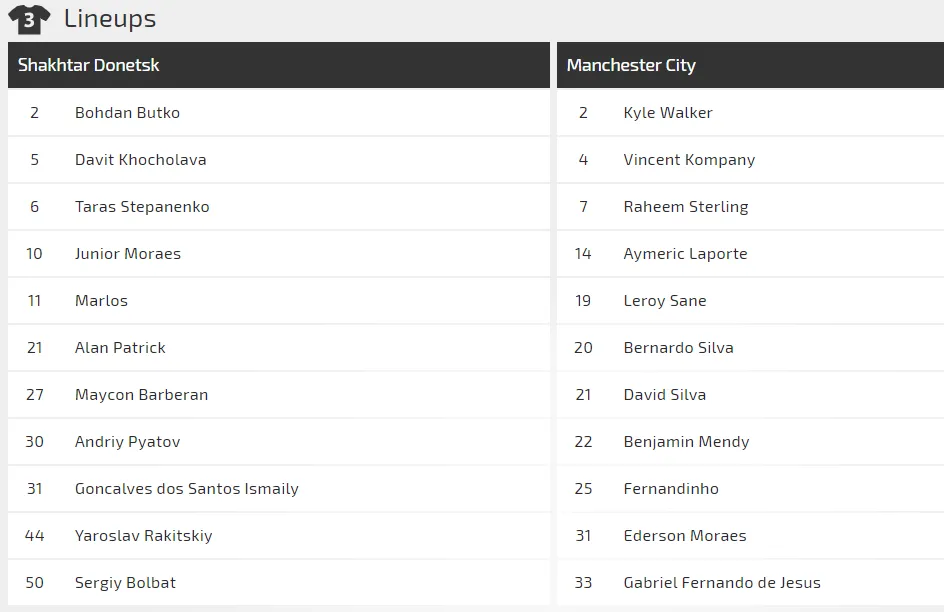Viewport: 944px width, 612px height.
Task: Select Goncalves dos Santos Ismaily
Action: (187, 489)
